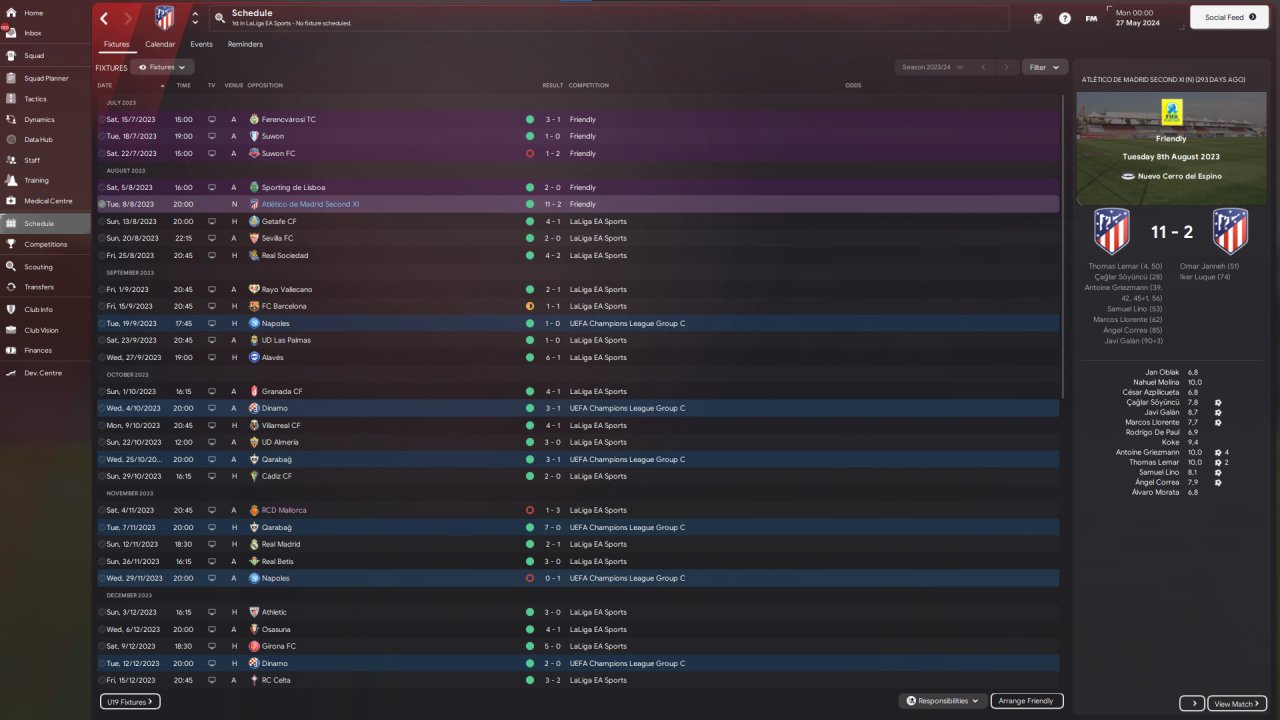
Task: Toggle the selector on the RCD Mallorca row
Action: [102, 511]
